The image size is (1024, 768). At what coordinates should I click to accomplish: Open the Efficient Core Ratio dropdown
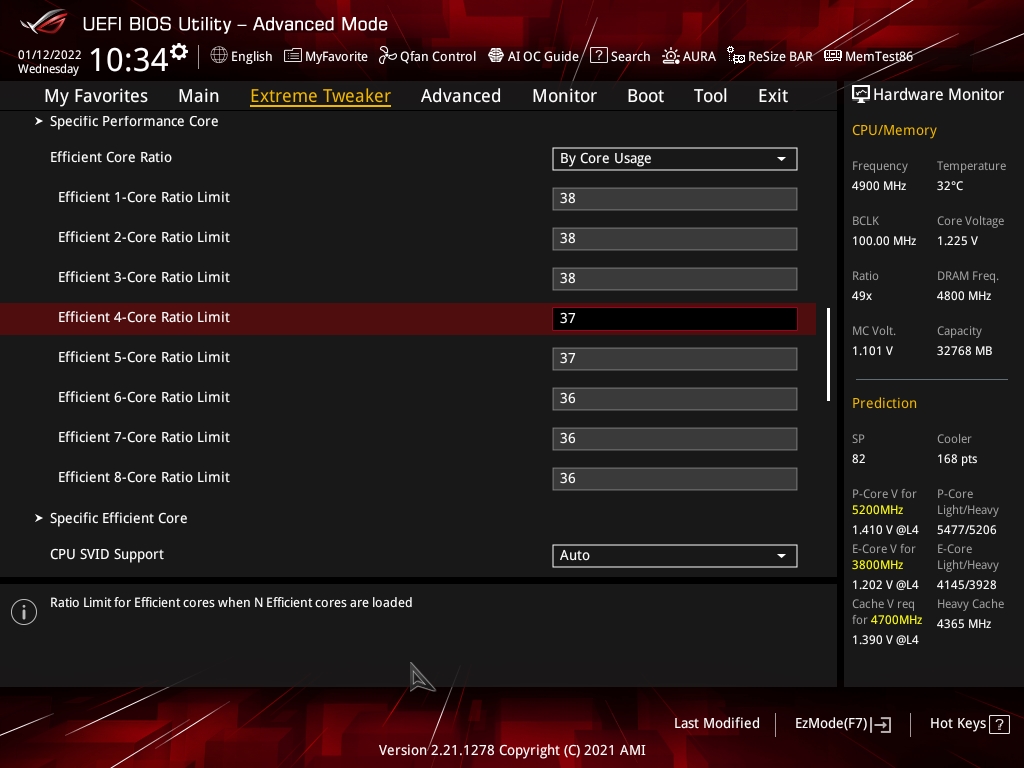click(674, 158)
